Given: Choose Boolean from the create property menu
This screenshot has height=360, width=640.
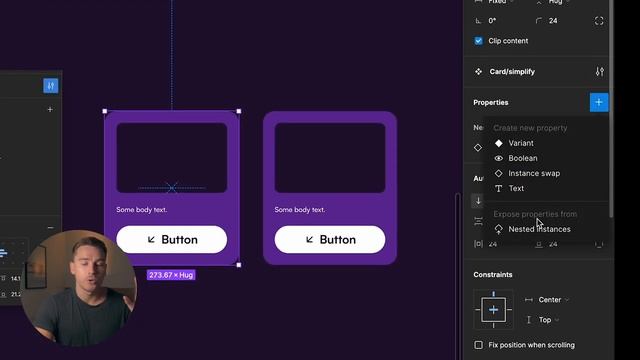Looking at the screenshot, I should point(522,158).
